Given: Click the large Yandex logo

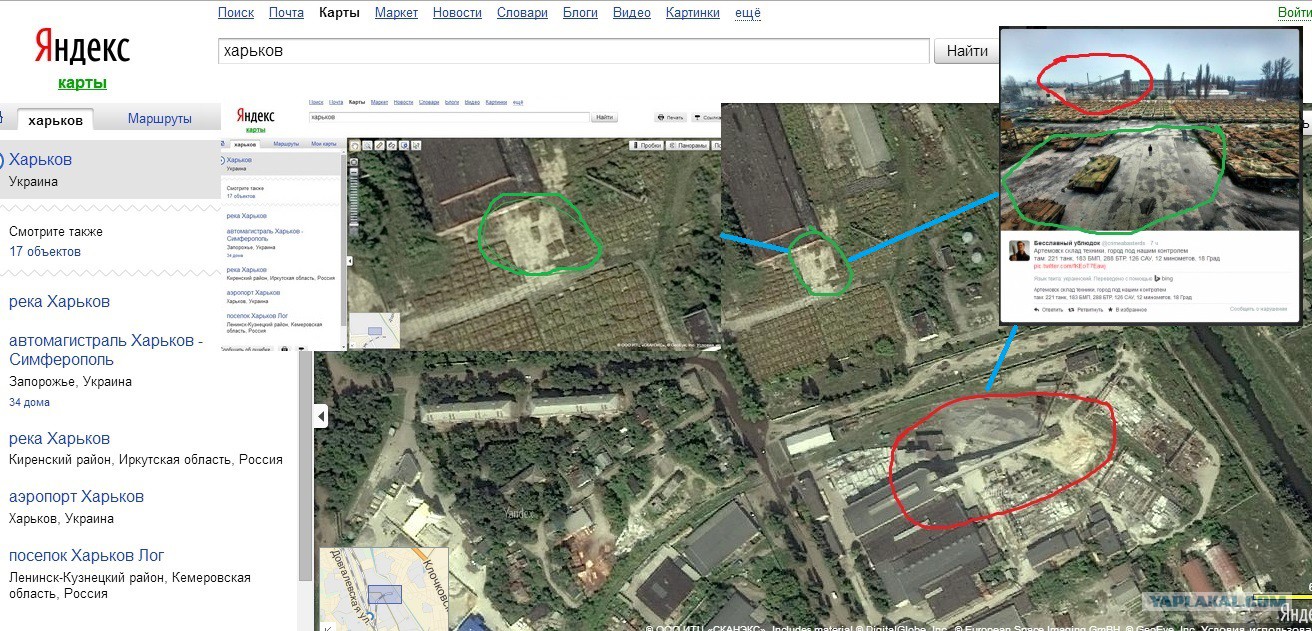Looking at the screenshot, I should 83,46.
